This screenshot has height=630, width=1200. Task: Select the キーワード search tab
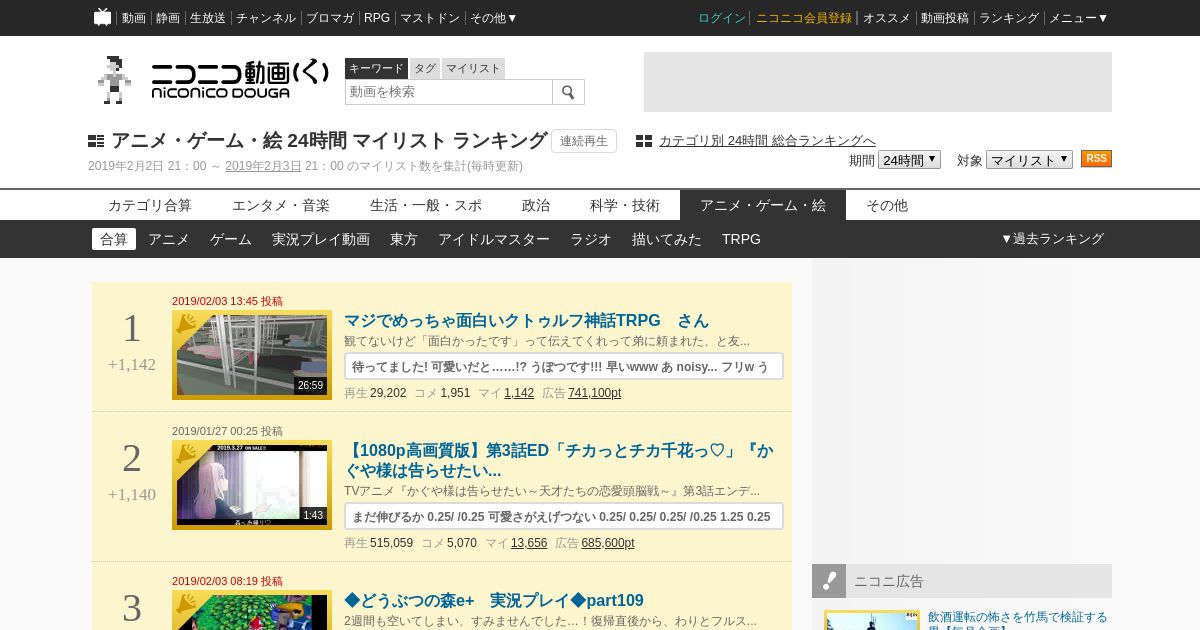point(376,68)
